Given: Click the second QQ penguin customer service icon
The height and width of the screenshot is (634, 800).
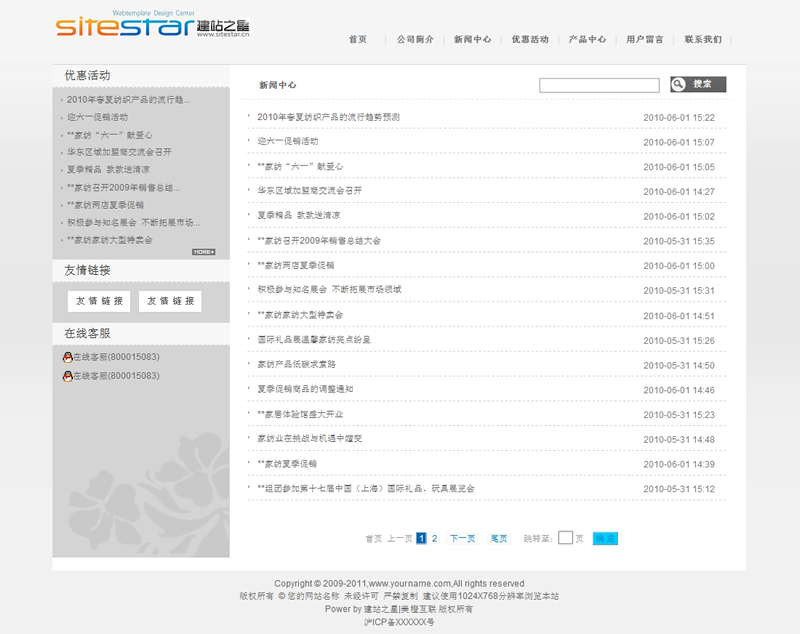Looking at the screenshot, I should click(67, 376).
